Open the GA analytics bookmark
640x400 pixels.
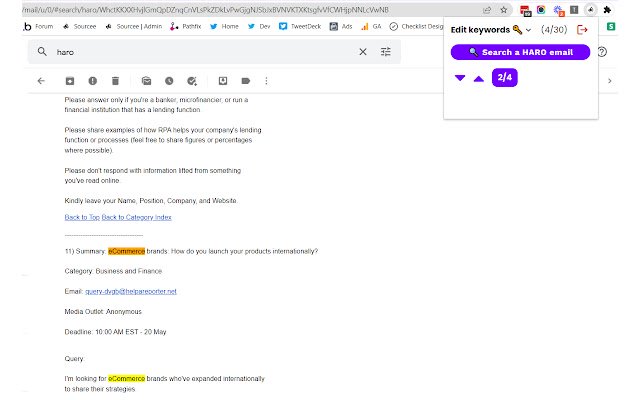click(x=371, y=27)
